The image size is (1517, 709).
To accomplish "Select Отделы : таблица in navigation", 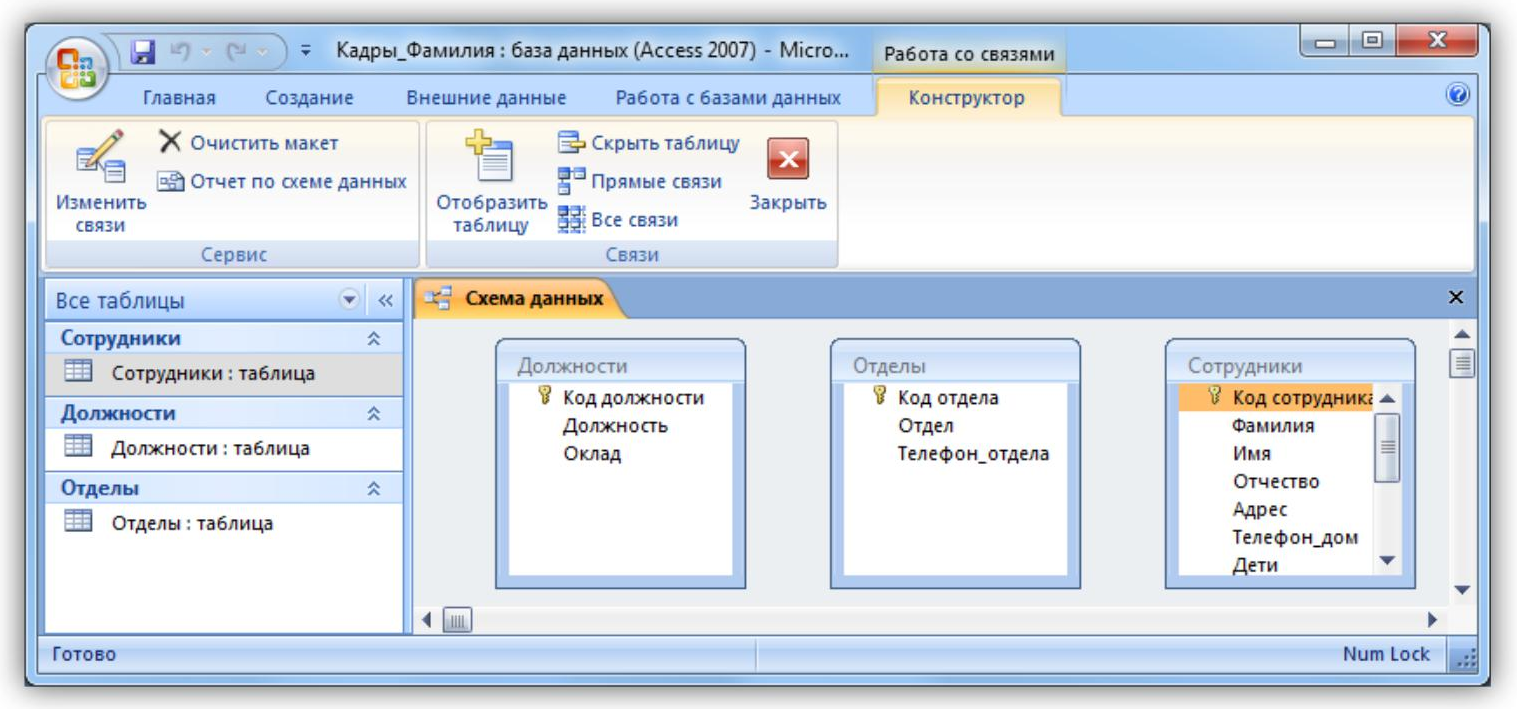I will click(x=224, y=523).
